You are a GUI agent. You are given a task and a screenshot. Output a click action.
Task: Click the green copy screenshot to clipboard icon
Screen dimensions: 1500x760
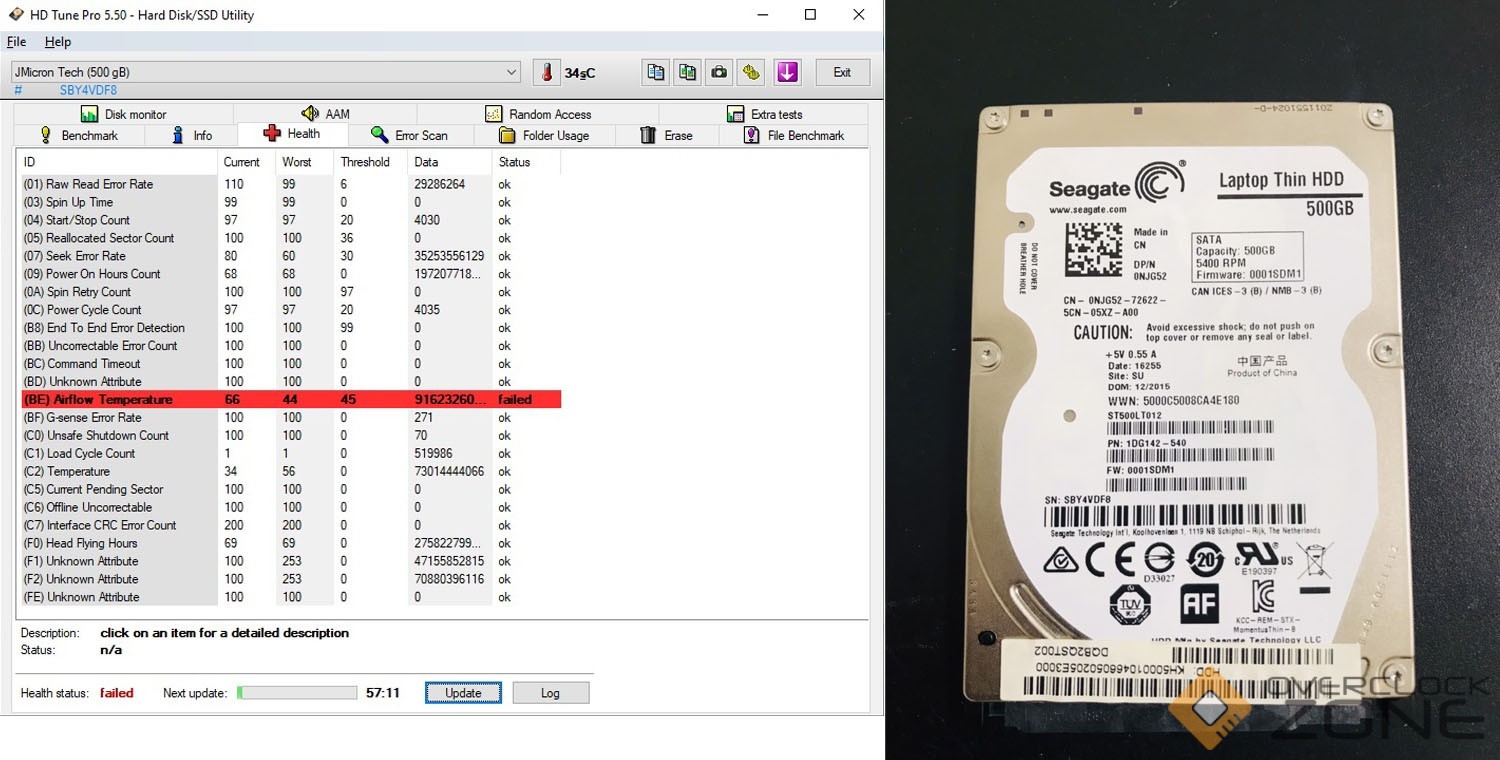(x=687, y=72)
